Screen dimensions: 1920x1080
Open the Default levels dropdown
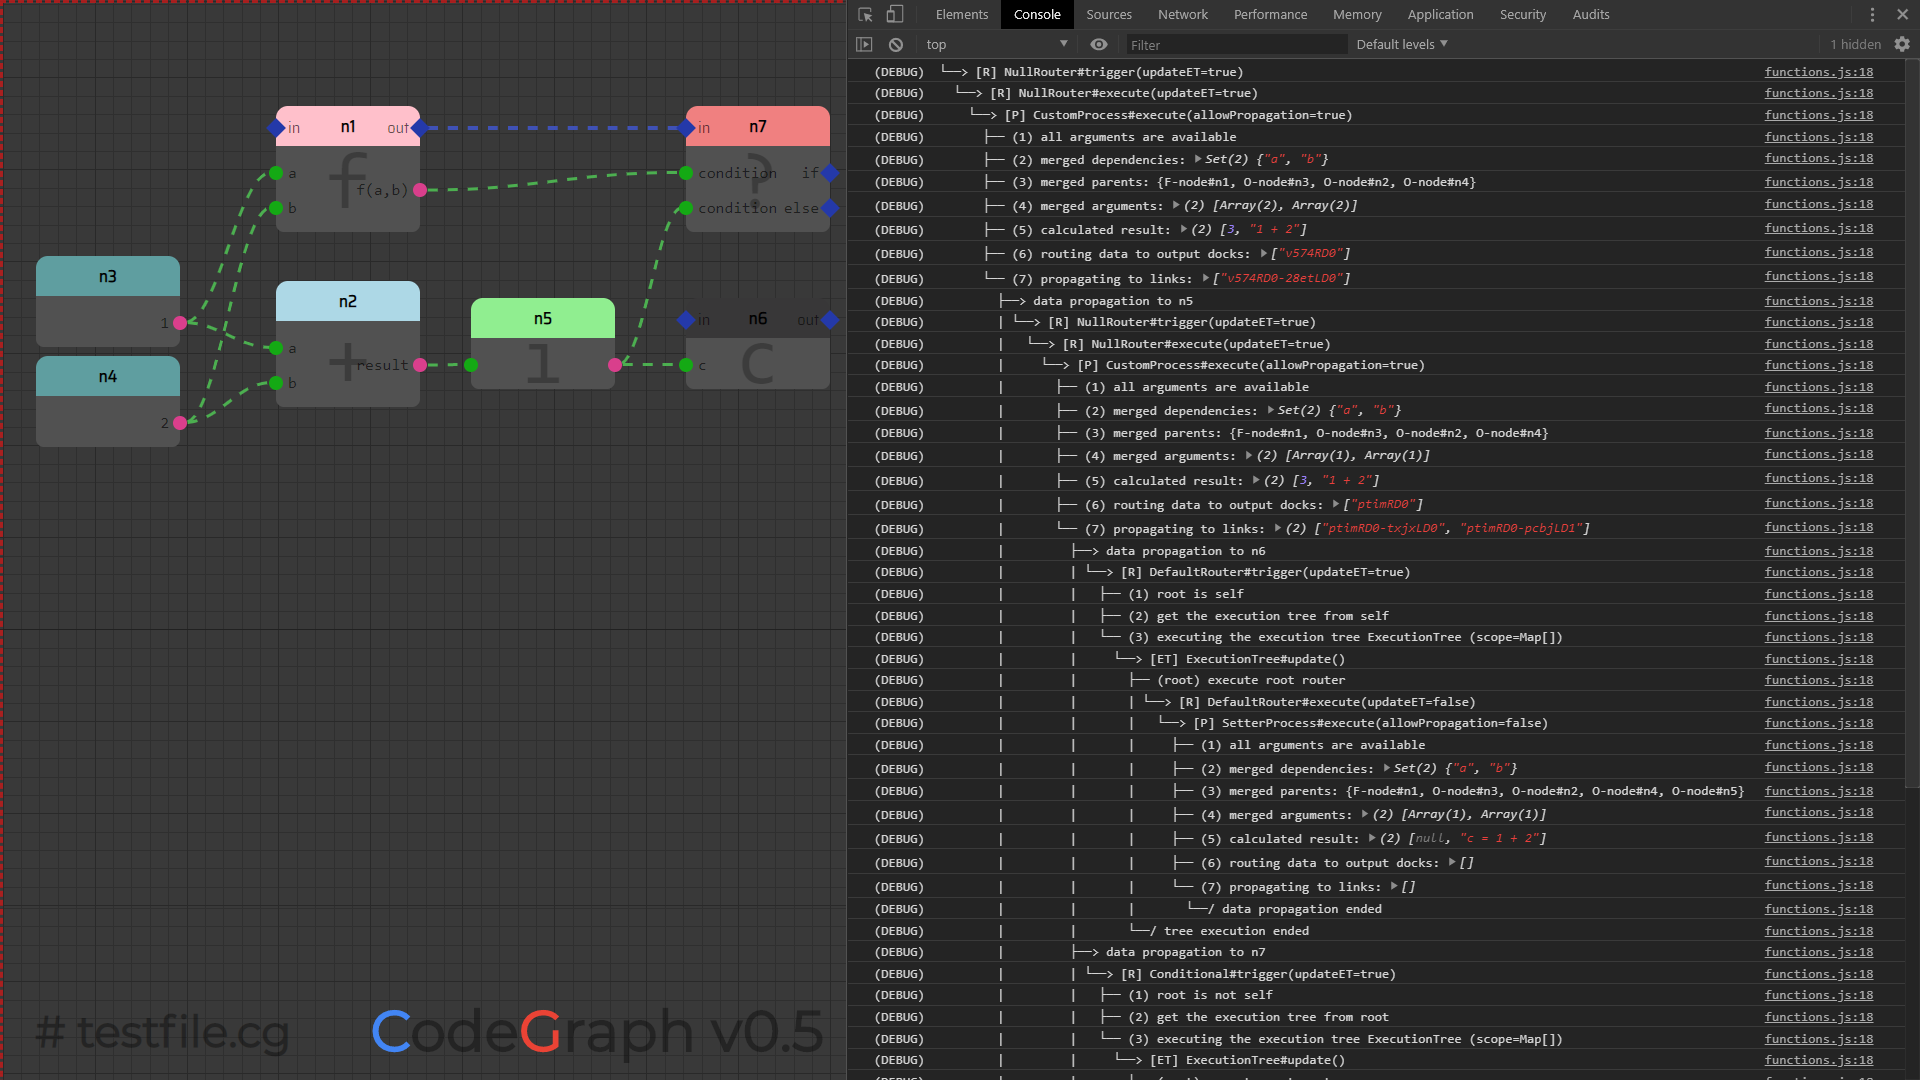1401,44
